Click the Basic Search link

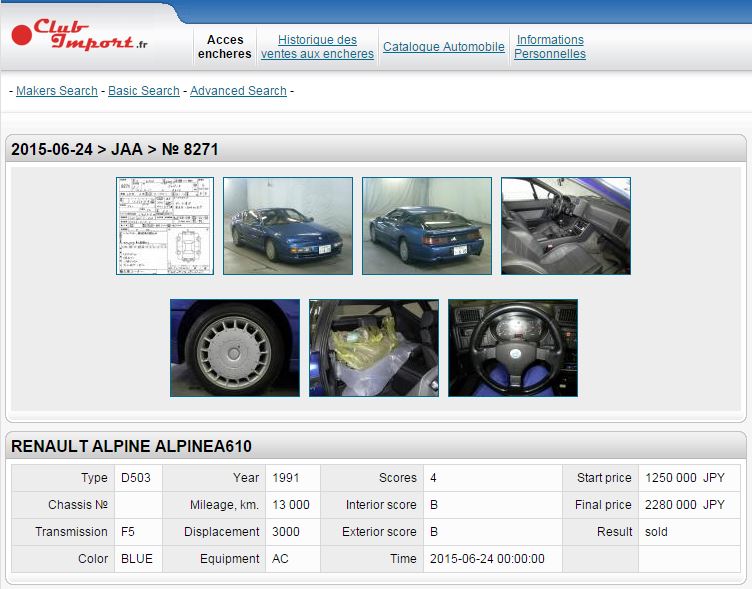pos(144,91)
